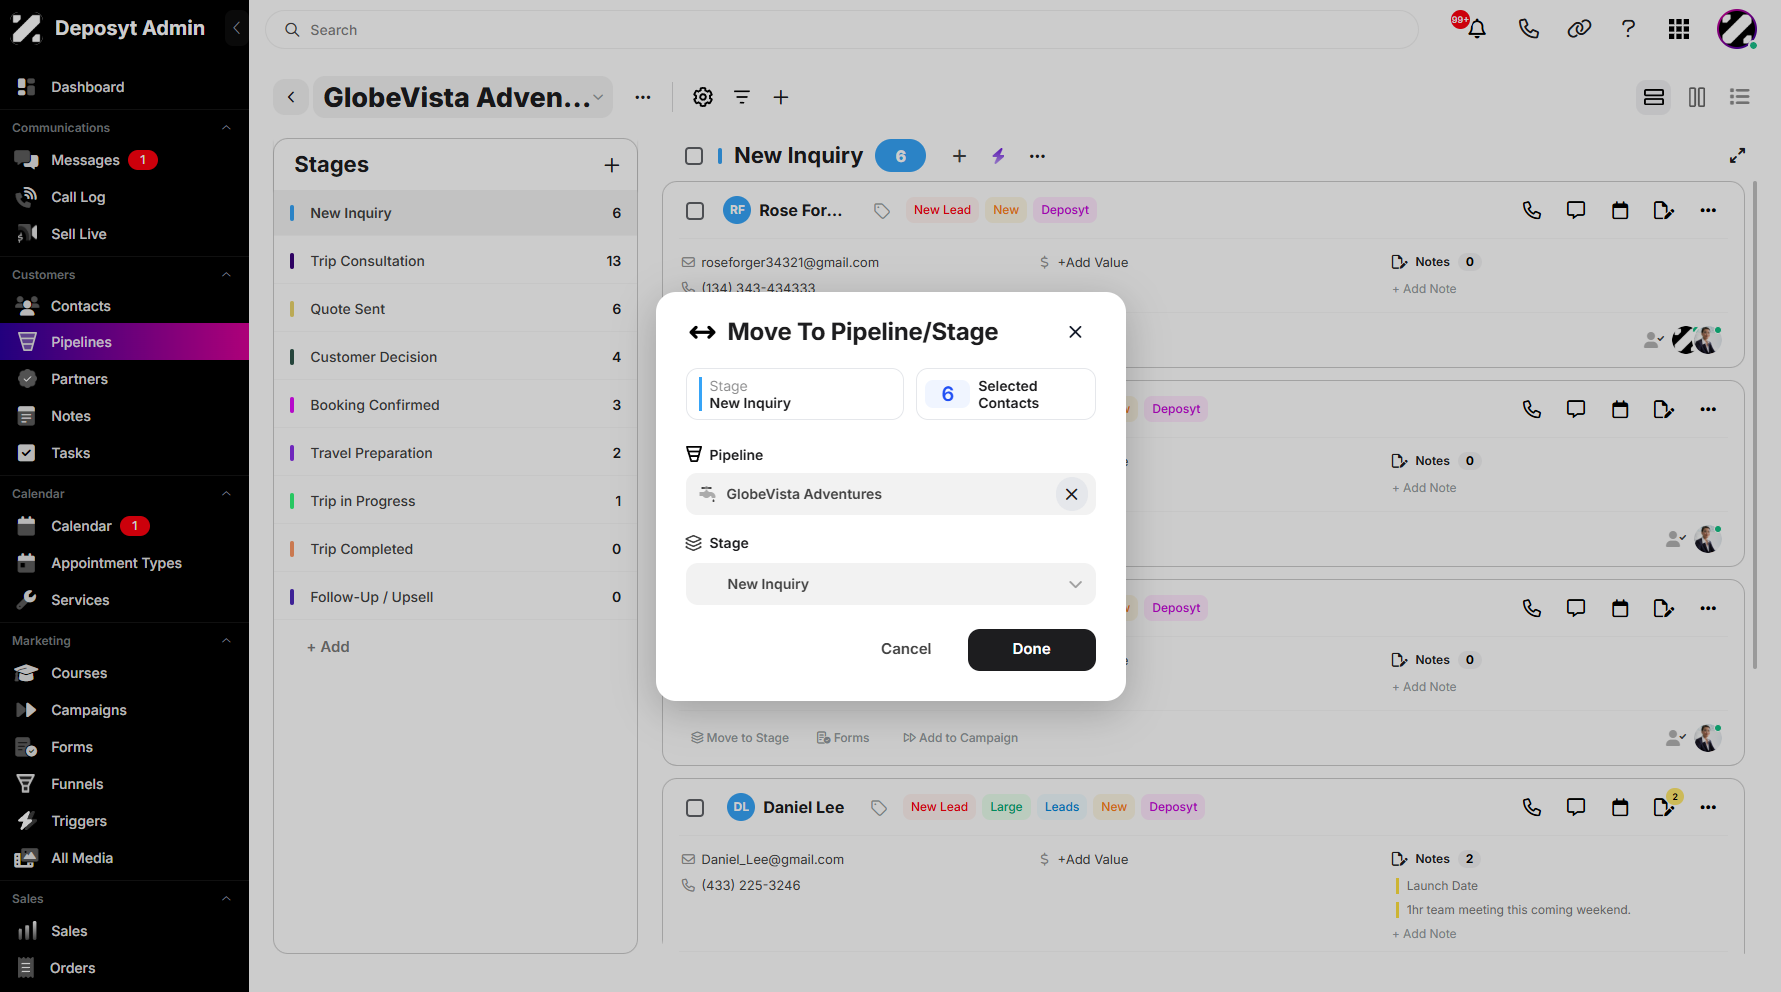Click the lightning automation icon beside New Inquiry
Viewport: 1781px width, 992px height.
(x=998, y=156)
